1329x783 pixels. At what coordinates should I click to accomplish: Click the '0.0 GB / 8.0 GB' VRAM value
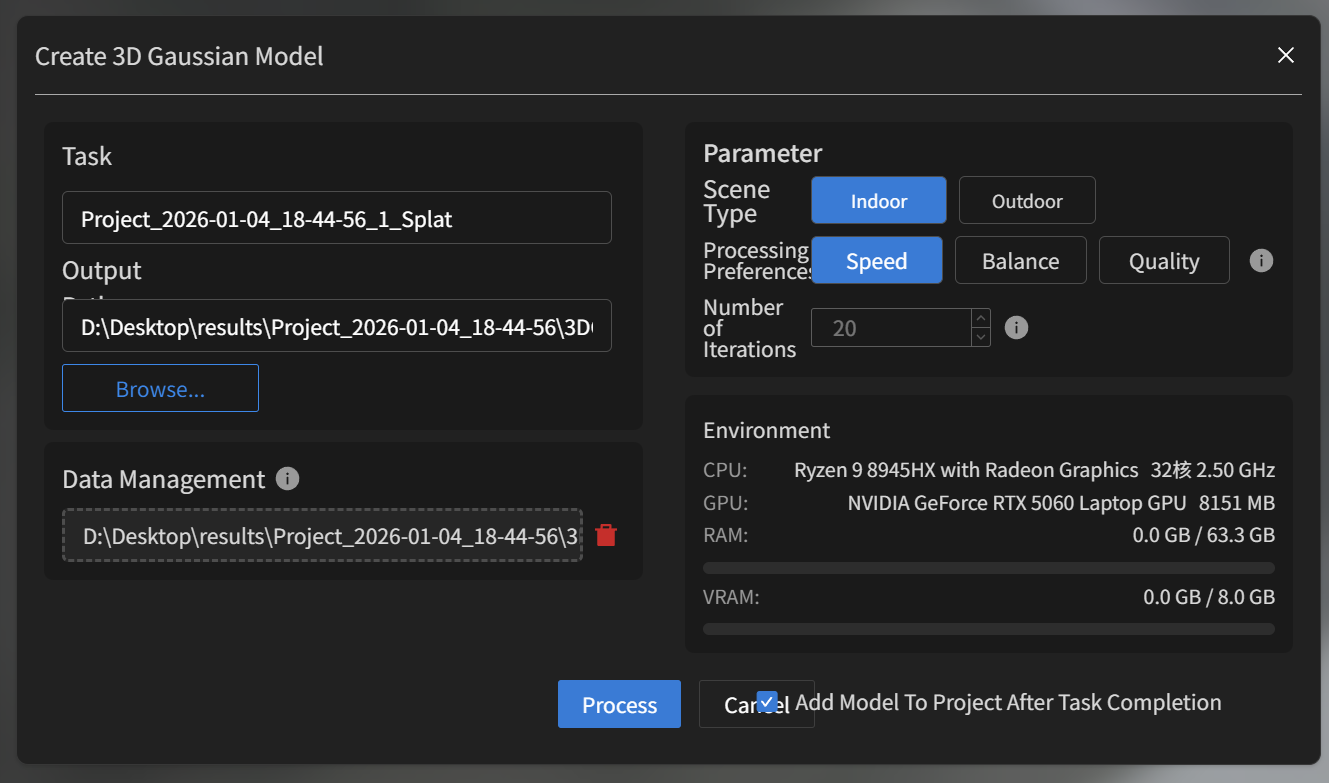[1209, 597]
